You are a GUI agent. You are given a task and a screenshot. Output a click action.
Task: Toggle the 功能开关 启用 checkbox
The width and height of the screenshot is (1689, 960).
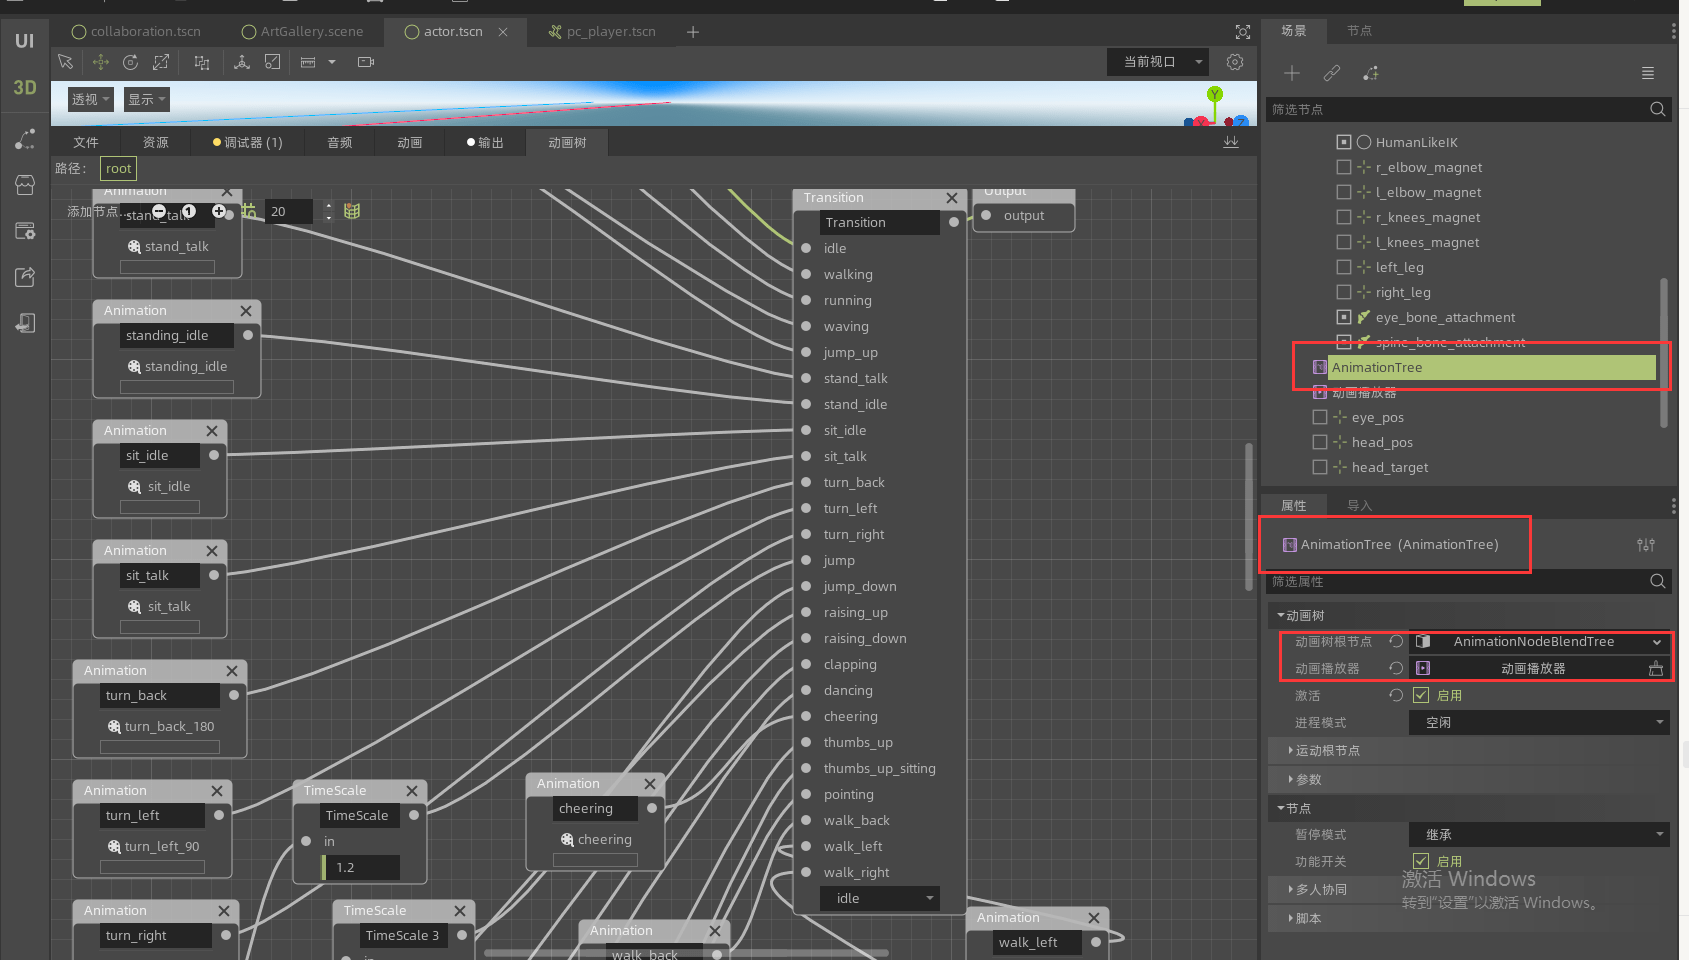click(1421, 861)
